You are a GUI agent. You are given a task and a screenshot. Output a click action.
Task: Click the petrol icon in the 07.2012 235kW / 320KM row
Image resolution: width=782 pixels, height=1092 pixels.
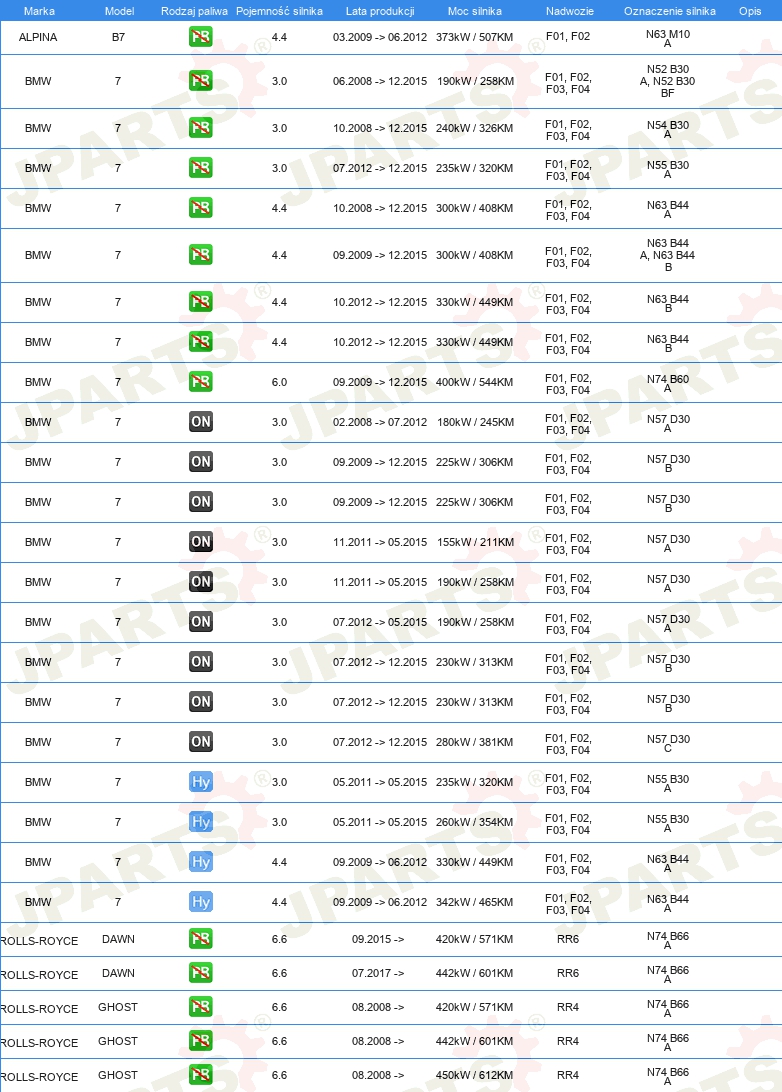[x=201, y=168]
